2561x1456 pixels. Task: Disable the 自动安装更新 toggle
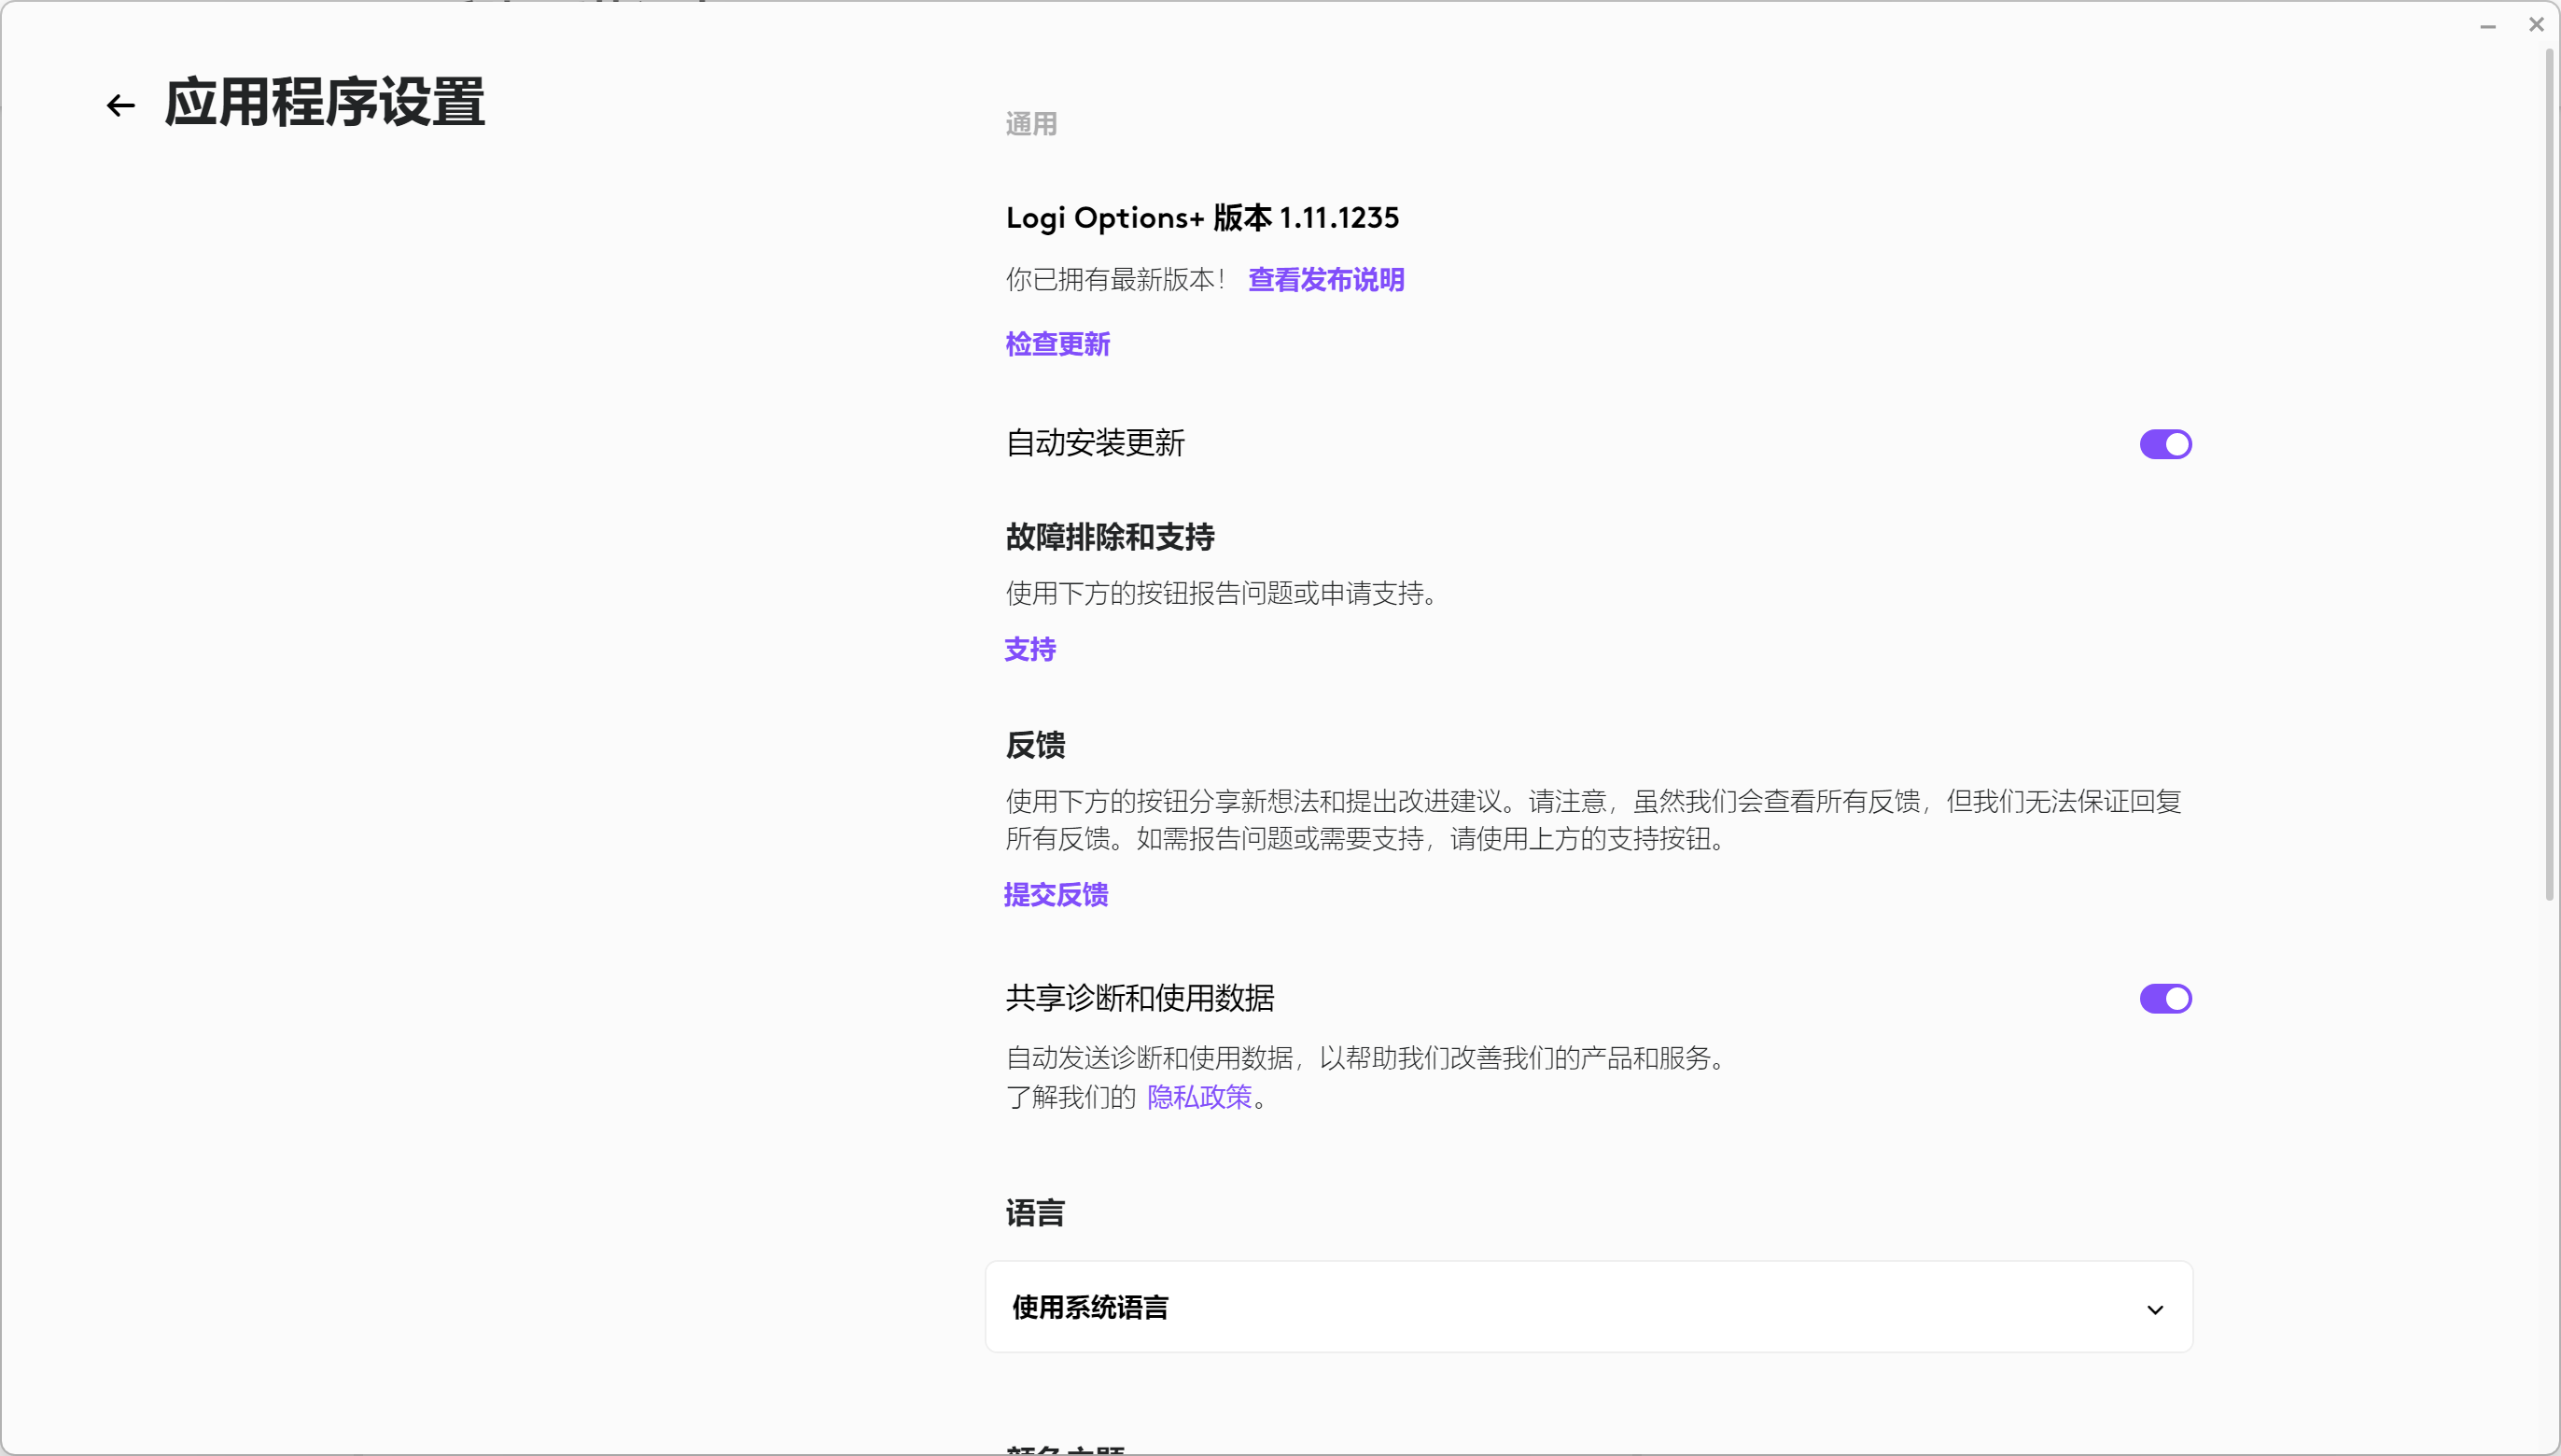[x=2165, y=444]
